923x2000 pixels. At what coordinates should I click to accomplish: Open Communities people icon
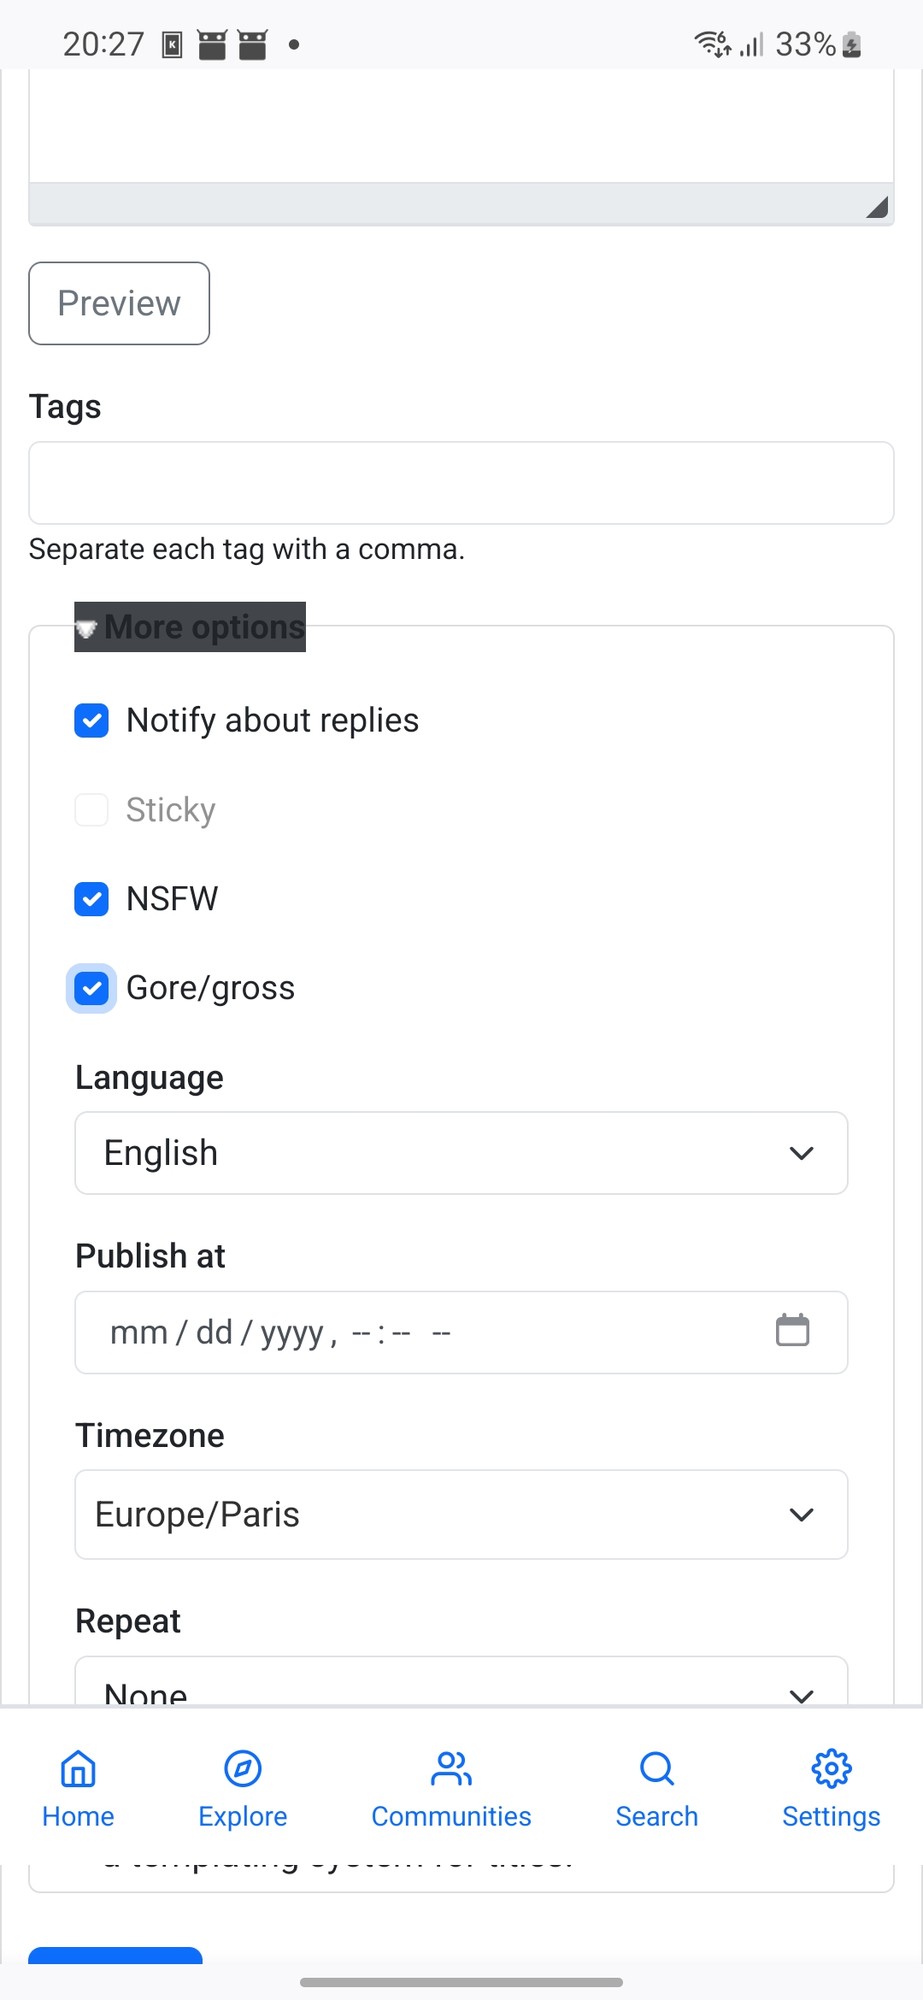(451, 1770)
